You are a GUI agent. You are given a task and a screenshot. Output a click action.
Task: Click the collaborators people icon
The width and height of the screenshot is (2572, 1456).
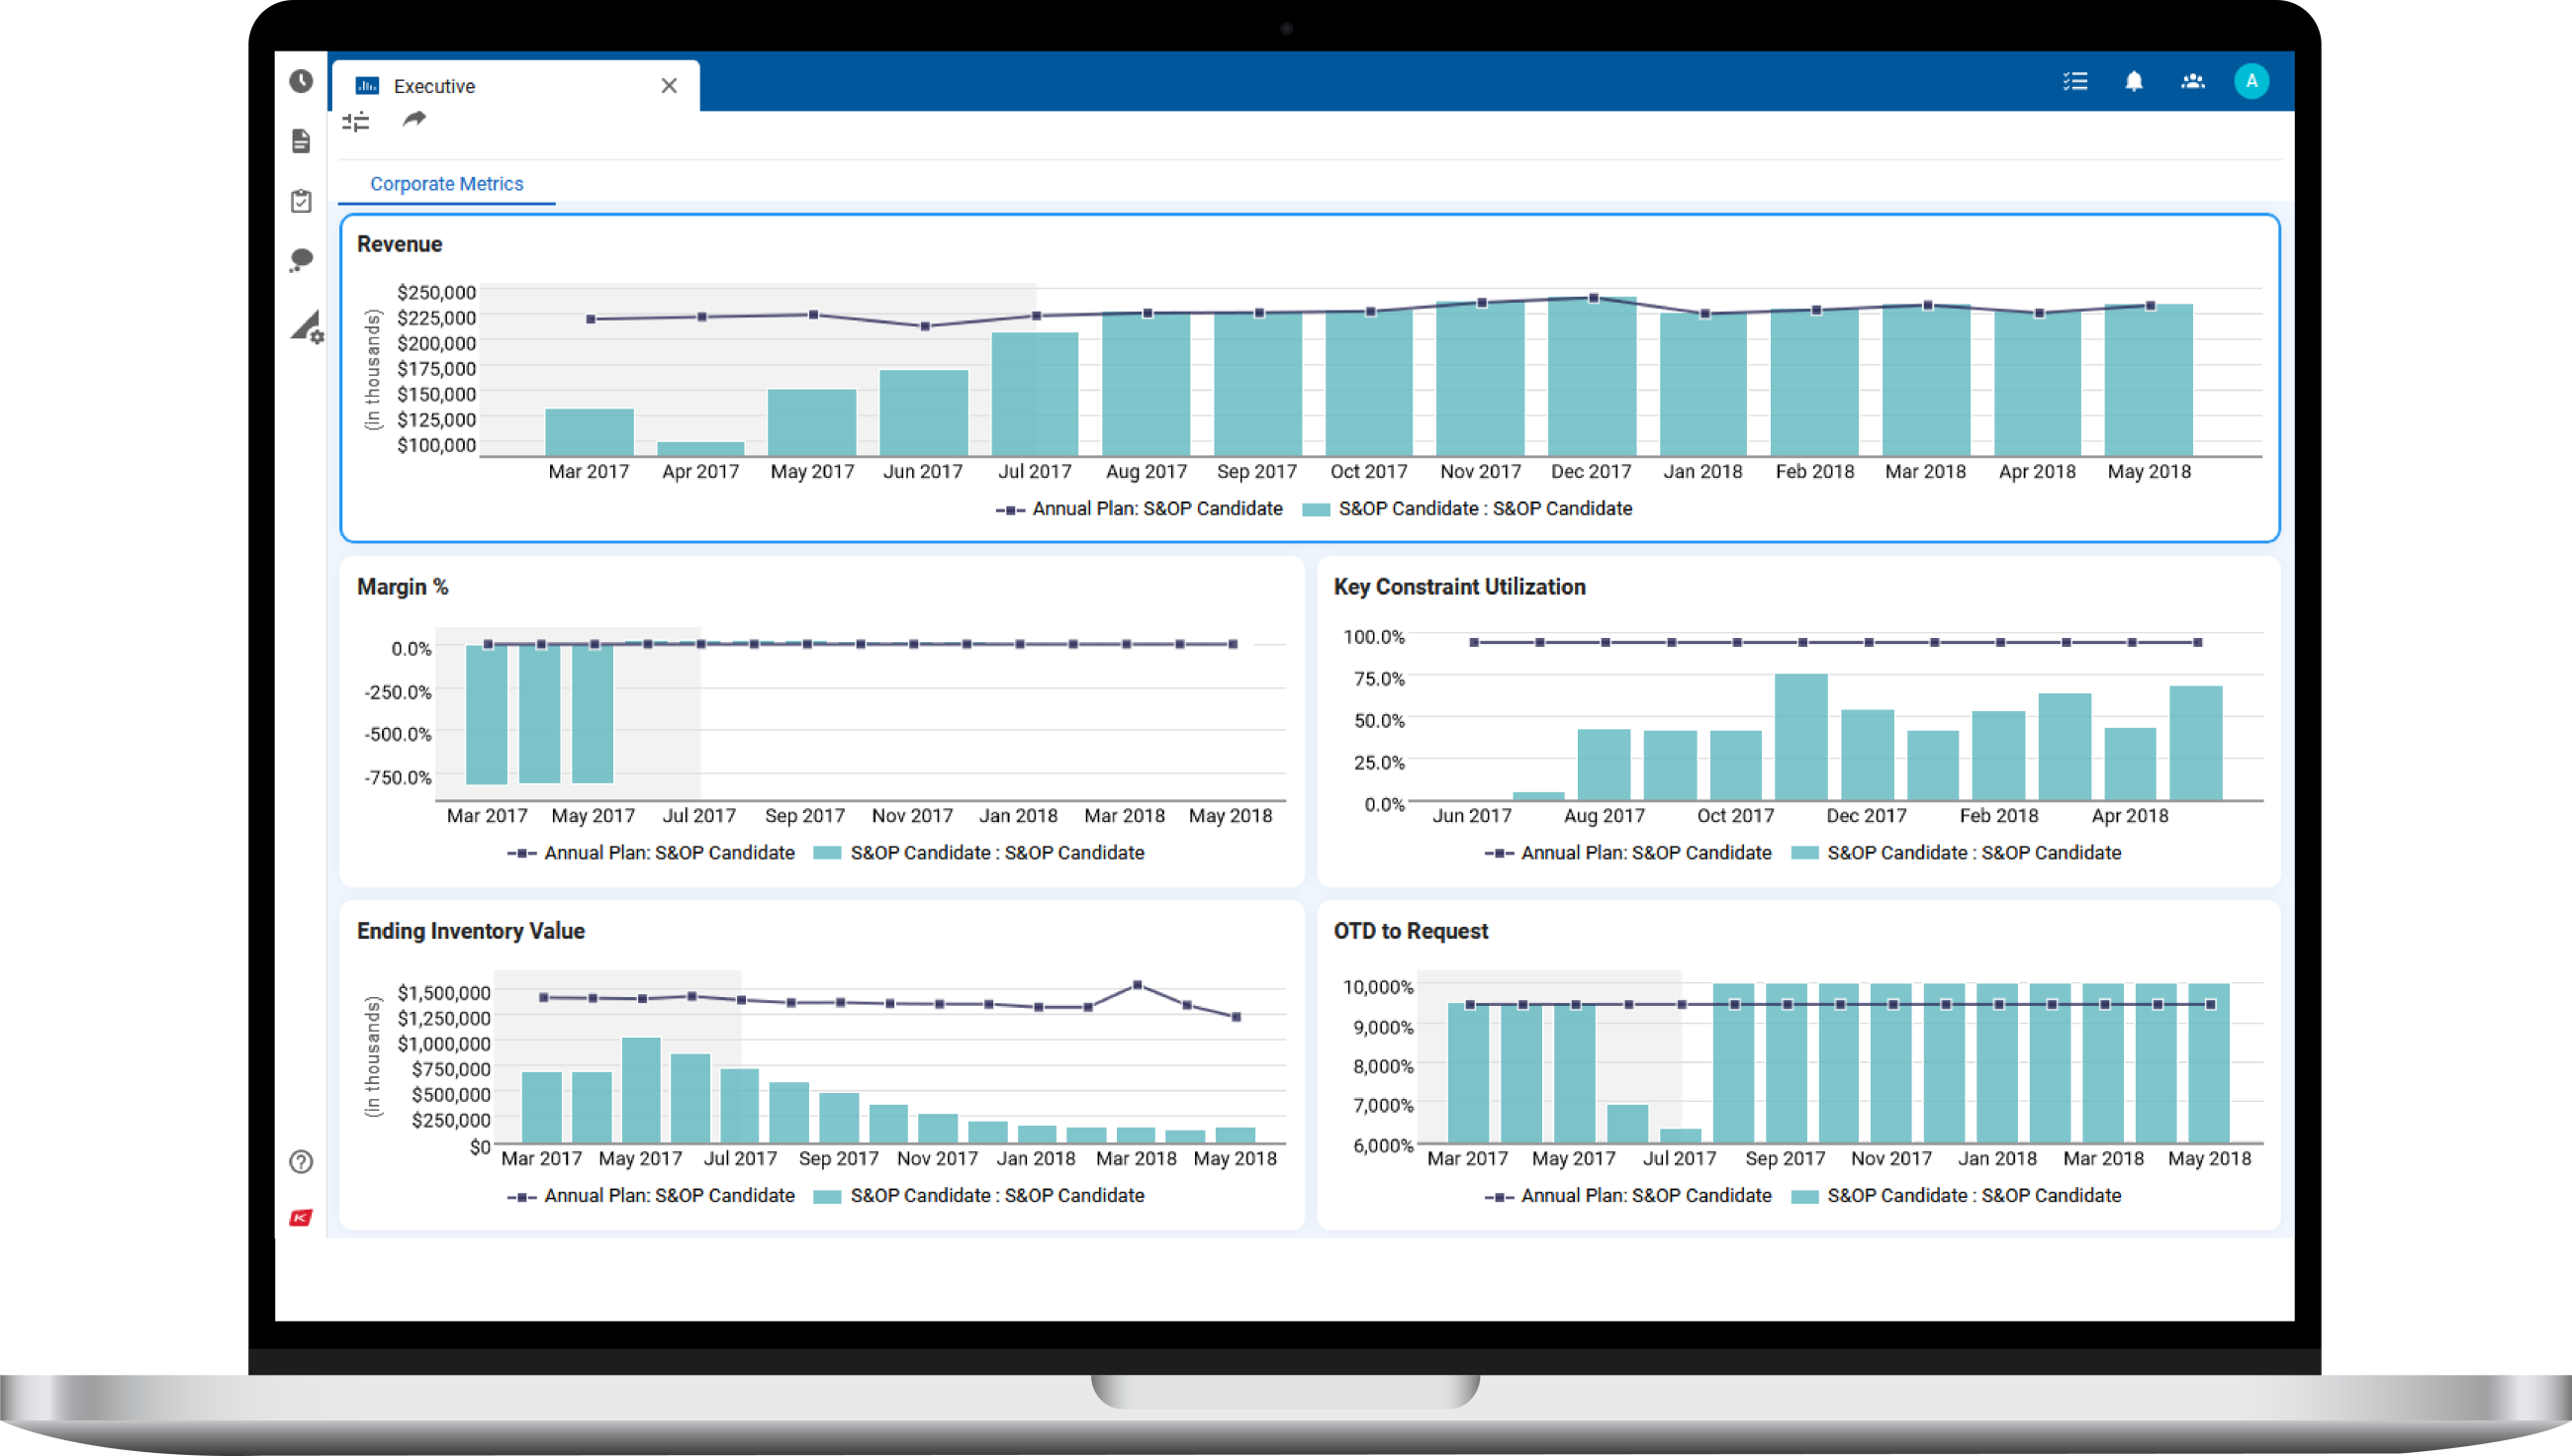[2193, 82]
